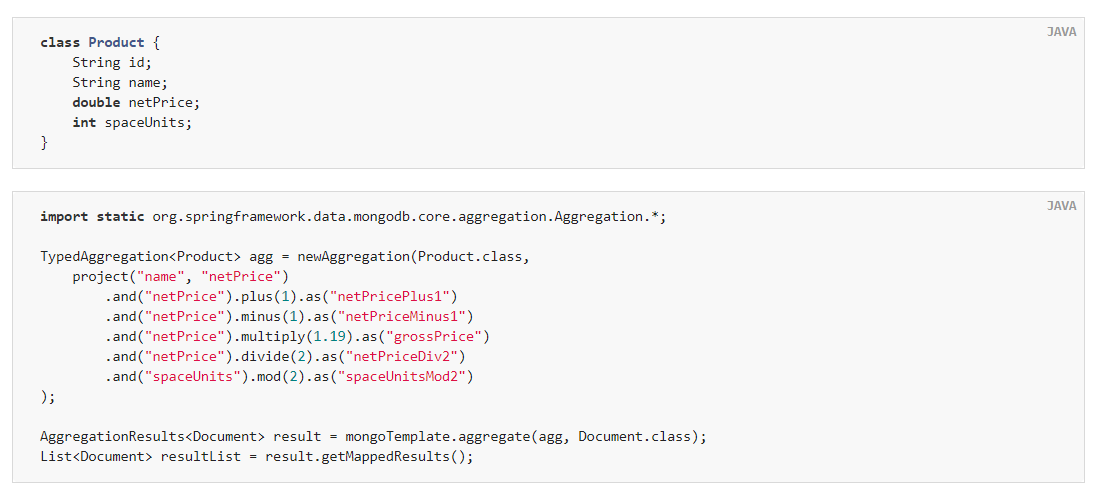The image size is (1097, 498).
Task: Click the AggregationResults<Document> type text
Action: pyautogui.click(x=153, y=436)
